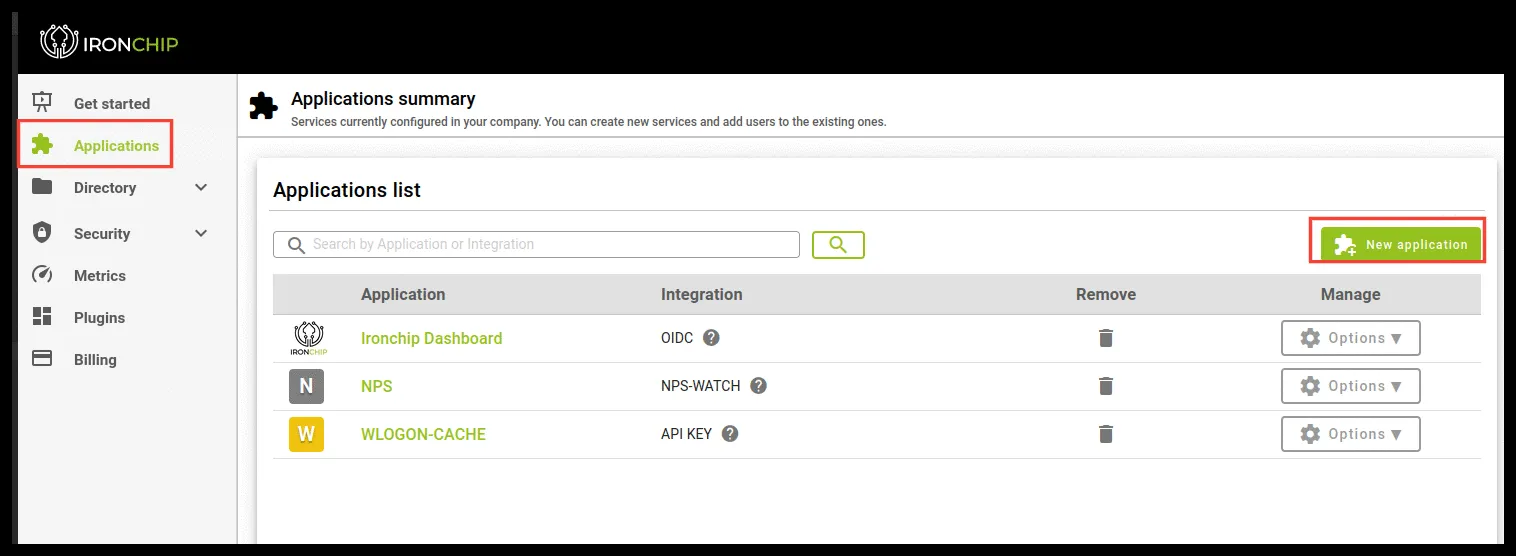Image resolution: width=1516 pixels, height=556 pixels.
Task: Expand the Directory menu chevron
Action: pyautogui.click(x=201, y=187)
